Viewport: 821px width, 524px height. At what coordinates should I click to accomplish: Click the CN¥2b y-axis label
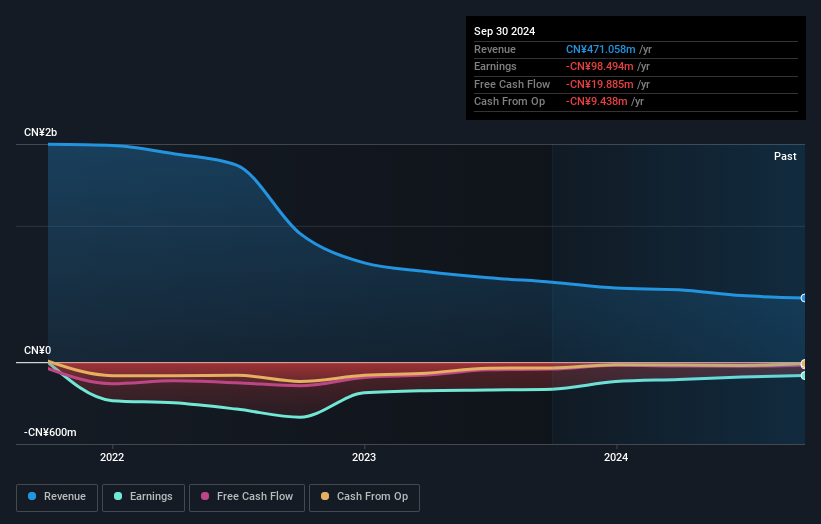point(40,132)
